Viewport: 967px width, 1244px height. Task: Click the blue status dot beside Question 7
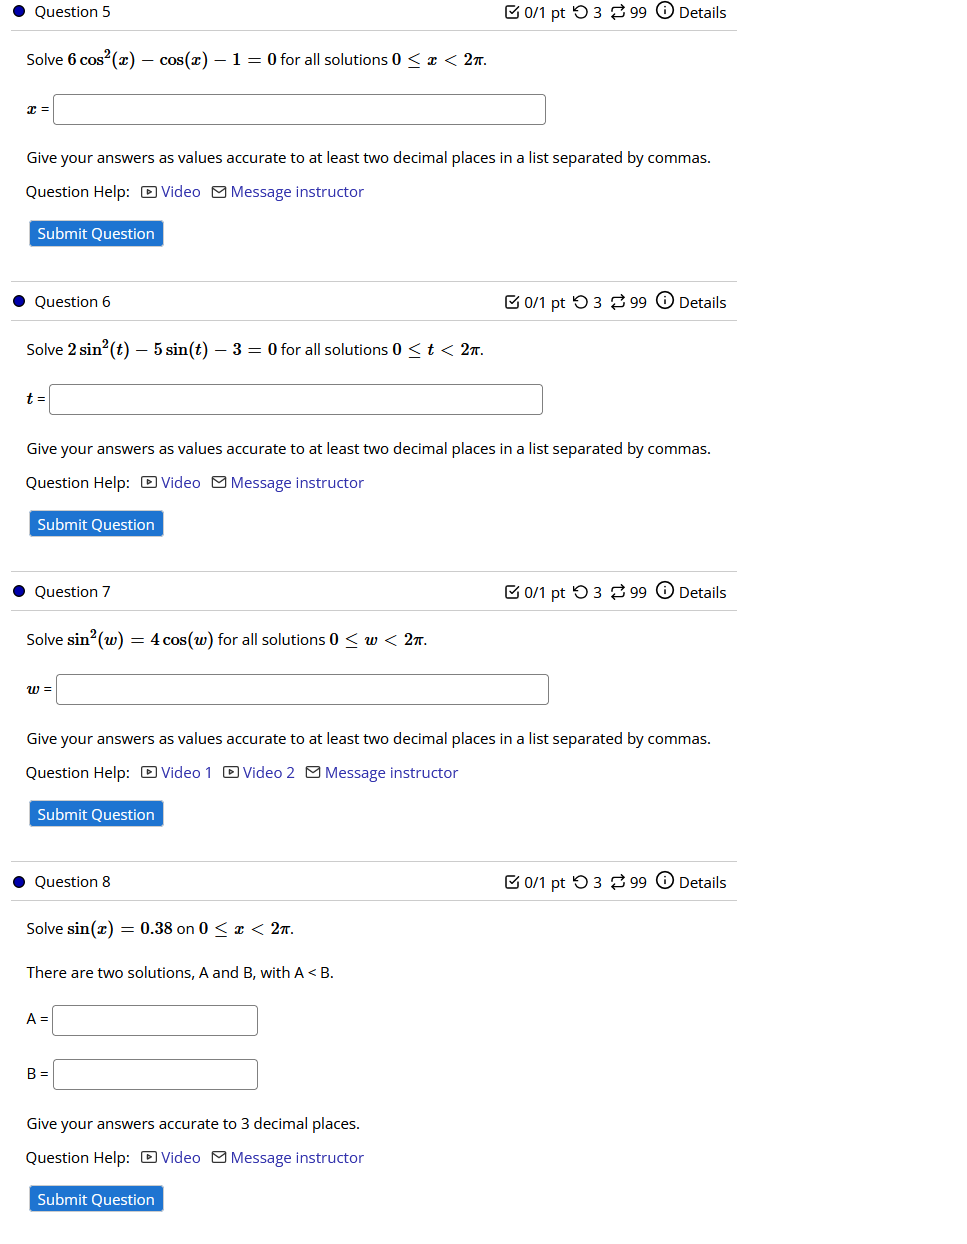[18, 591]
